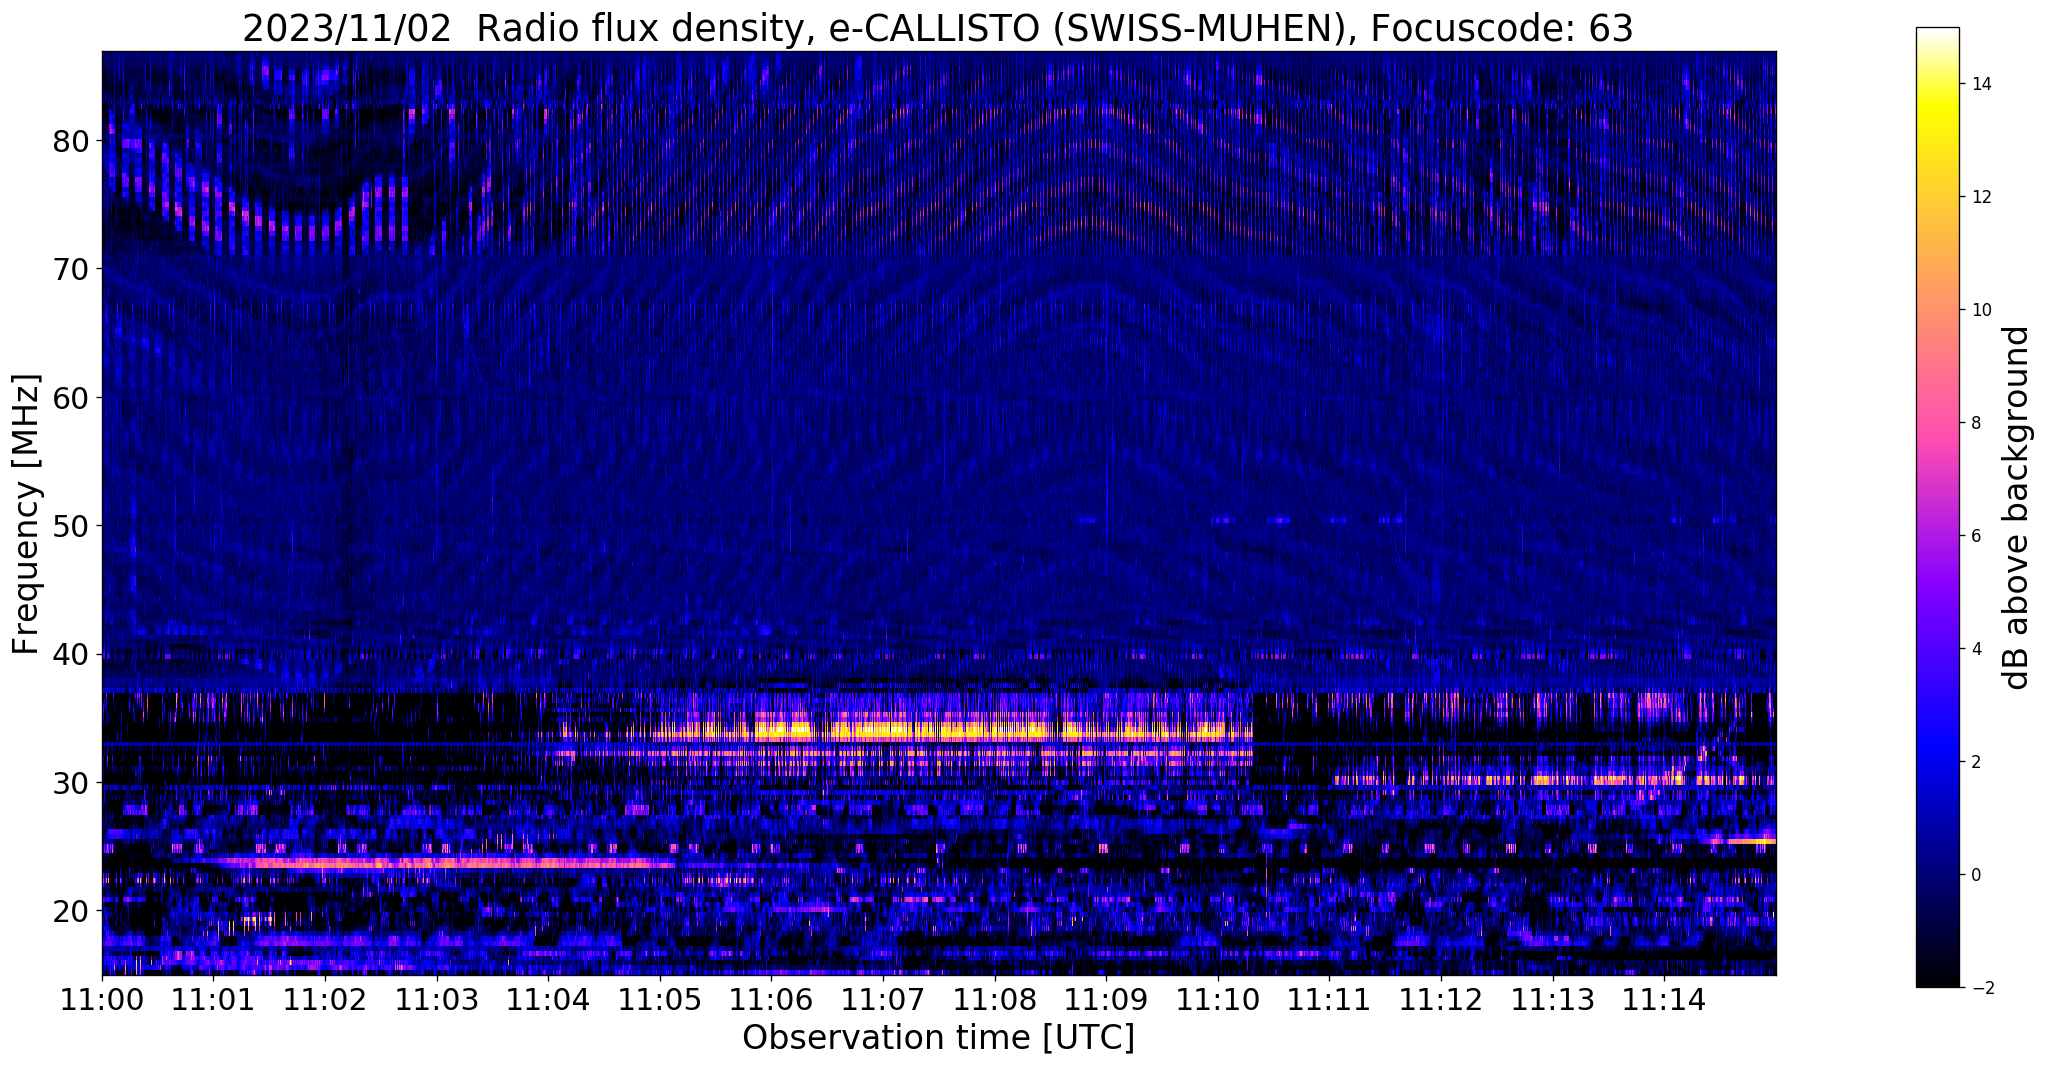Click the 80 MHz frequency tick label

coord(71,141)
